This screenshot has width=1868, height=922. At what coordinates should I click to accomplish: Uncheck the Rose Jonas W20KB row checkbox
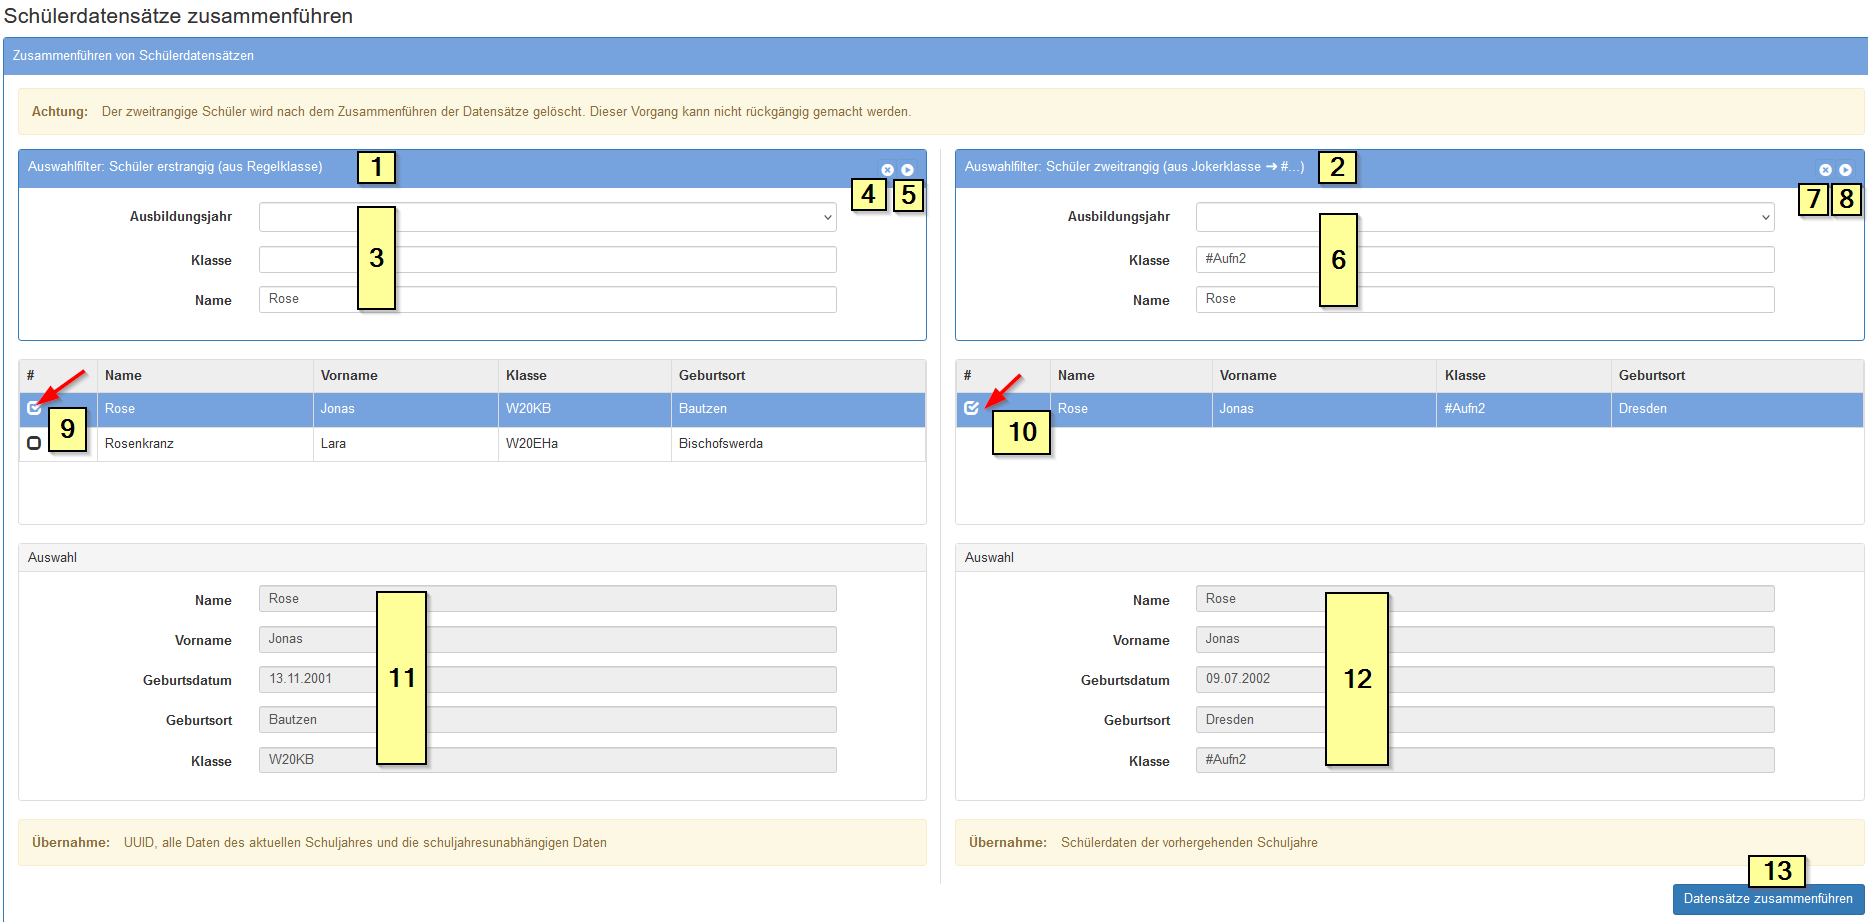(34, 408)
